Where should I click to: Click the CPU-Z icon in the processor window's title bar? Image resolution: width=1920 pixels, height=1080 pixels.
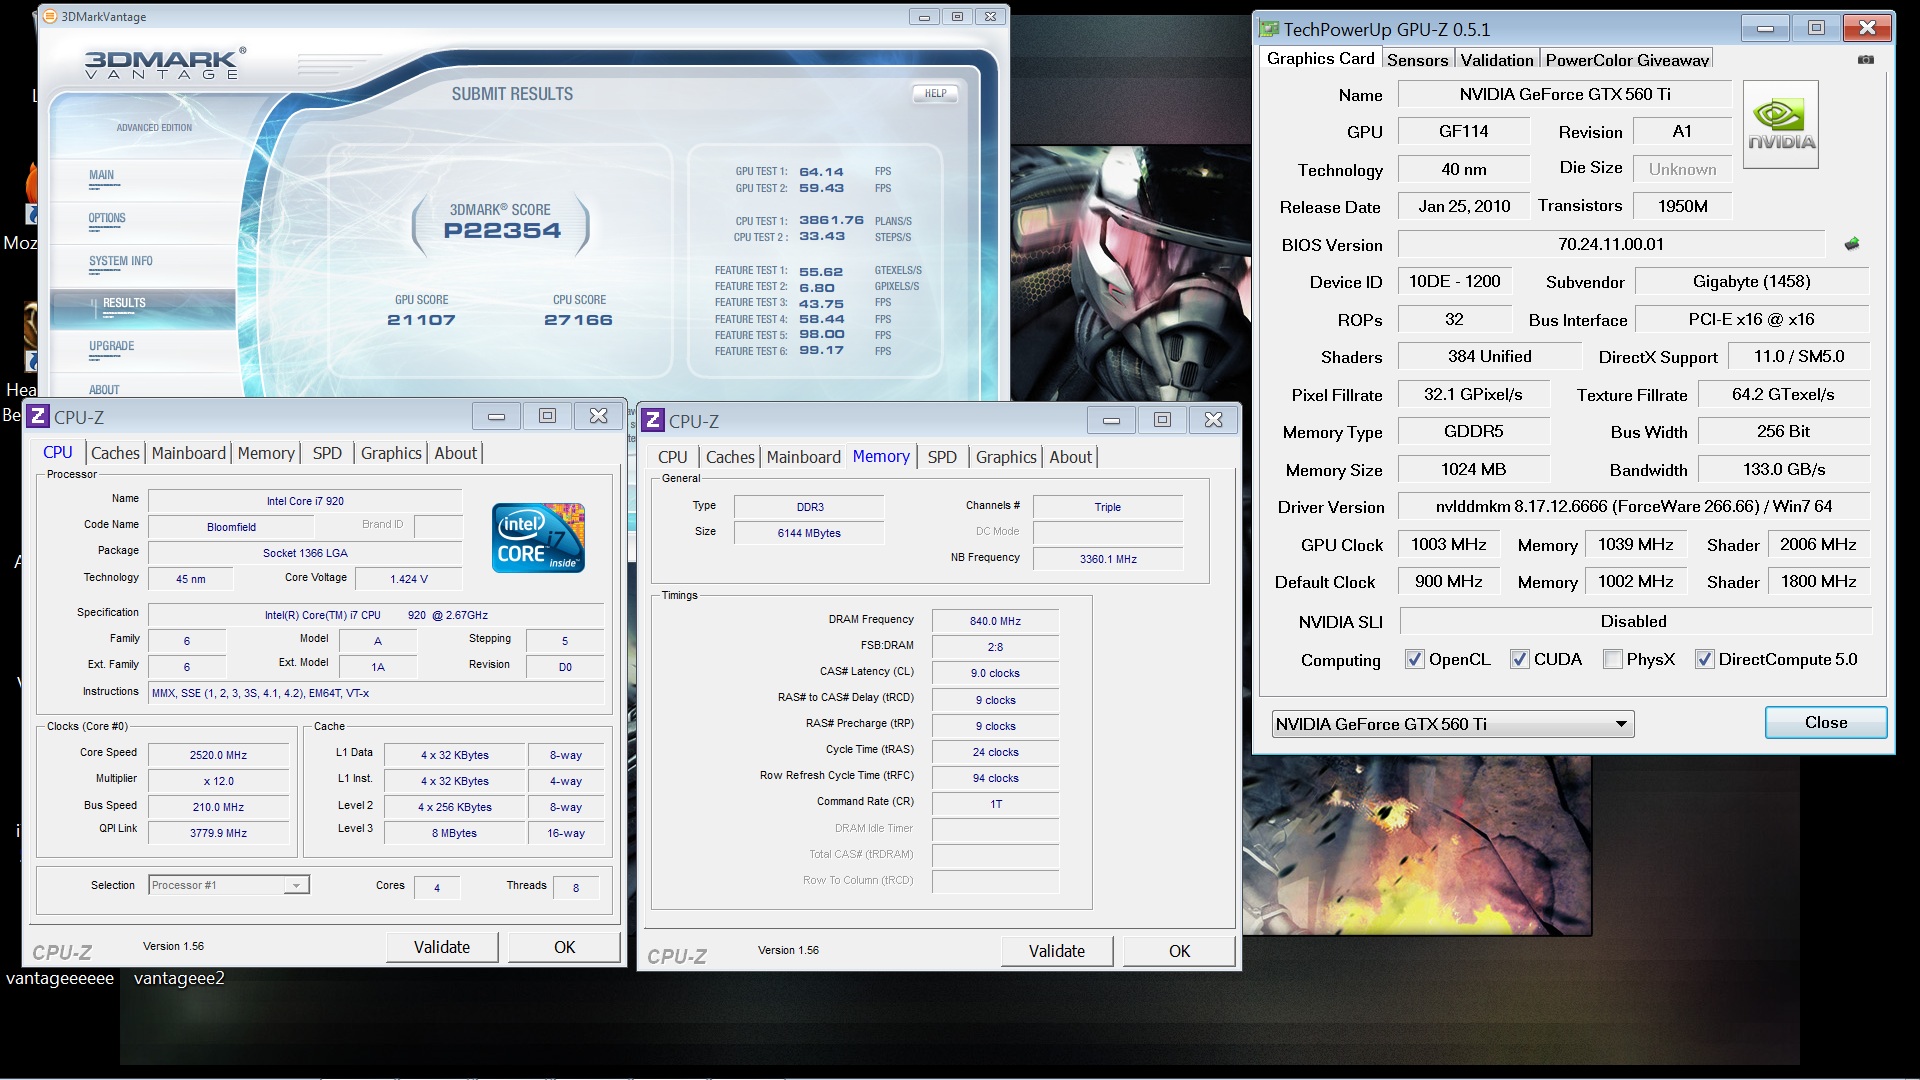coord(38,416)
